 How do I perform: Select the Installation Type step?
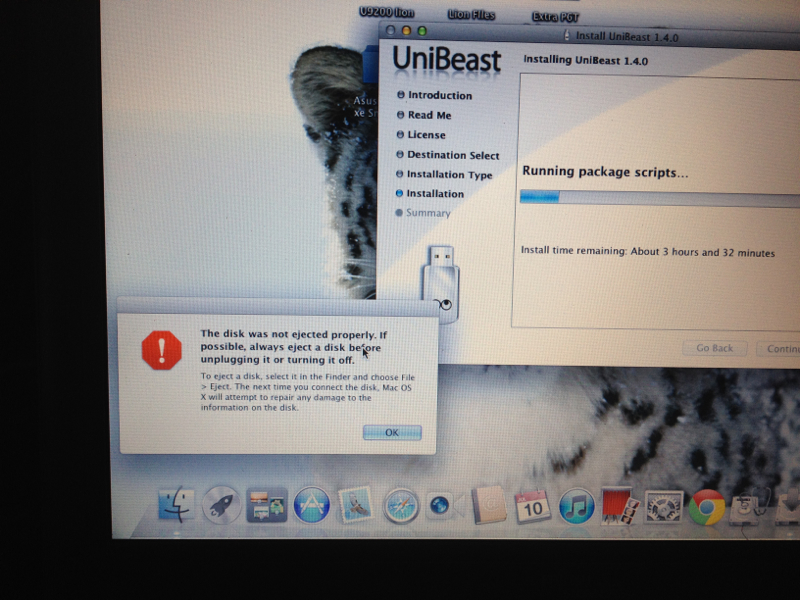(x=444, y=174)
